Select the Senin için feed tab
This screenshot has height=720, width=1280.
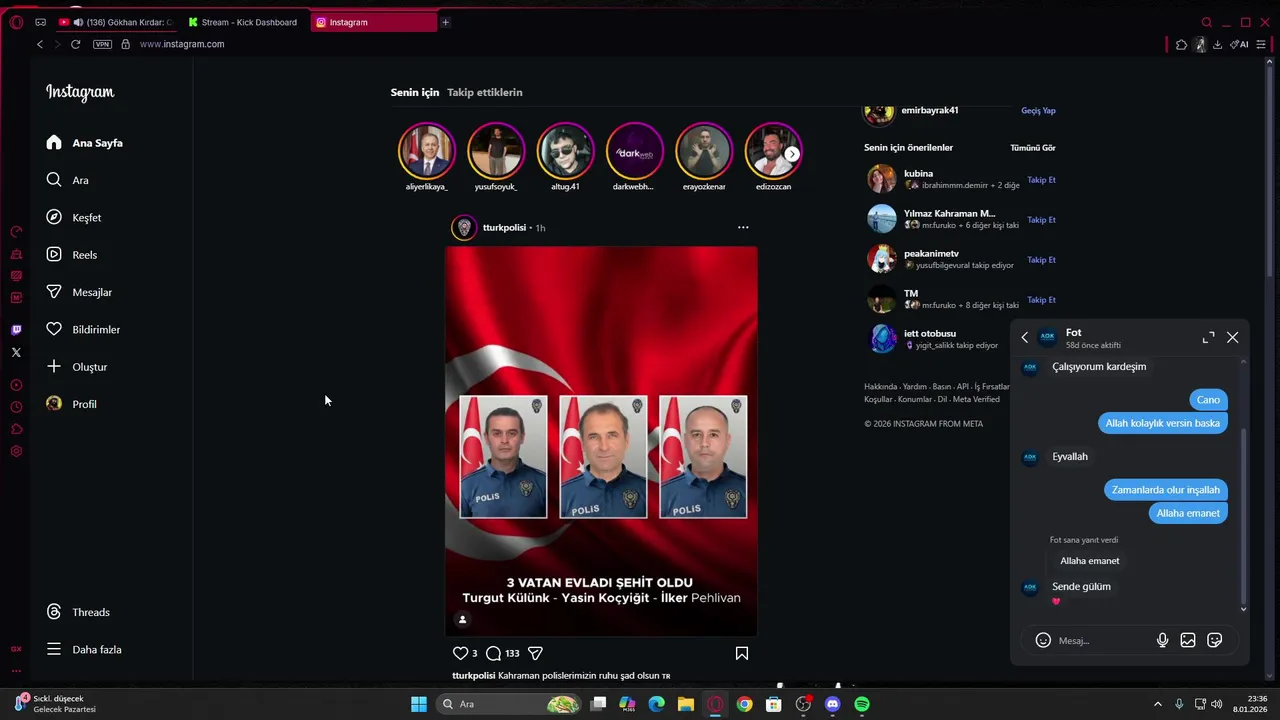pyautogui.click(x=415, y=92)
